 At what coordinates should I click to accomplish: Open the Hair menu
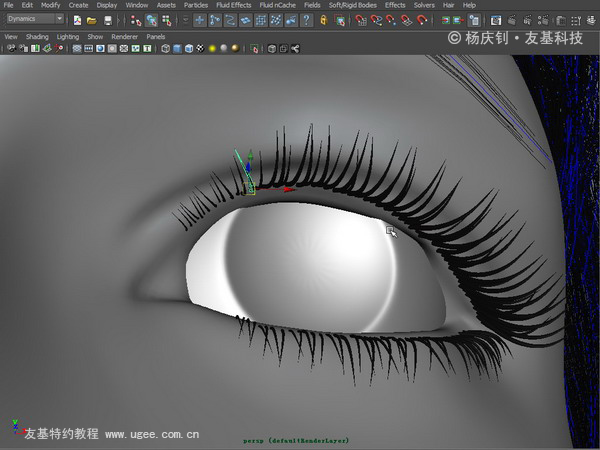[448, 5]
